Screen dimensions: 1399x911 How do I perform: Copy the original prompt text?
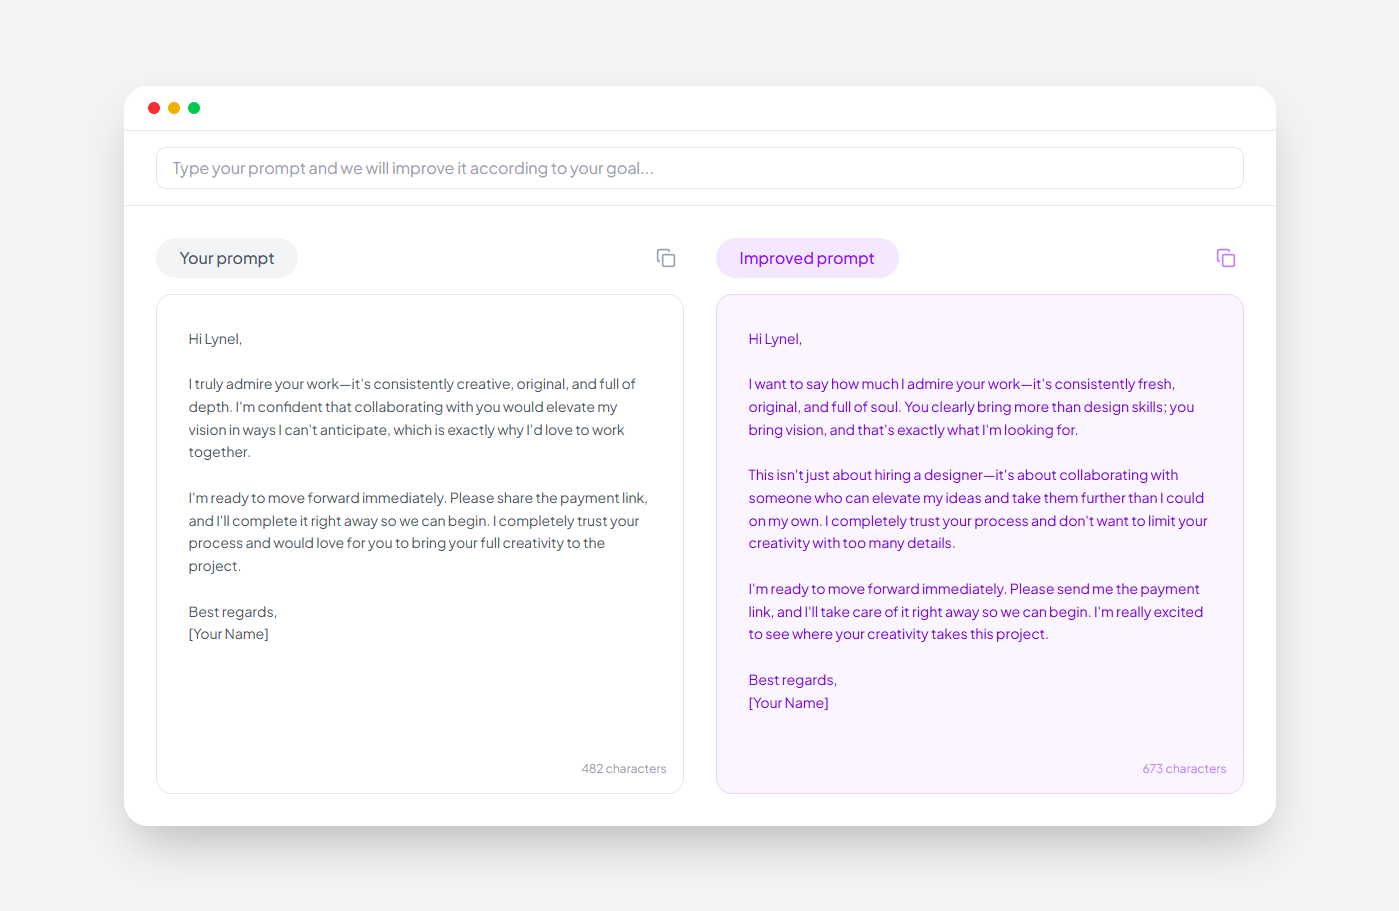666,258
